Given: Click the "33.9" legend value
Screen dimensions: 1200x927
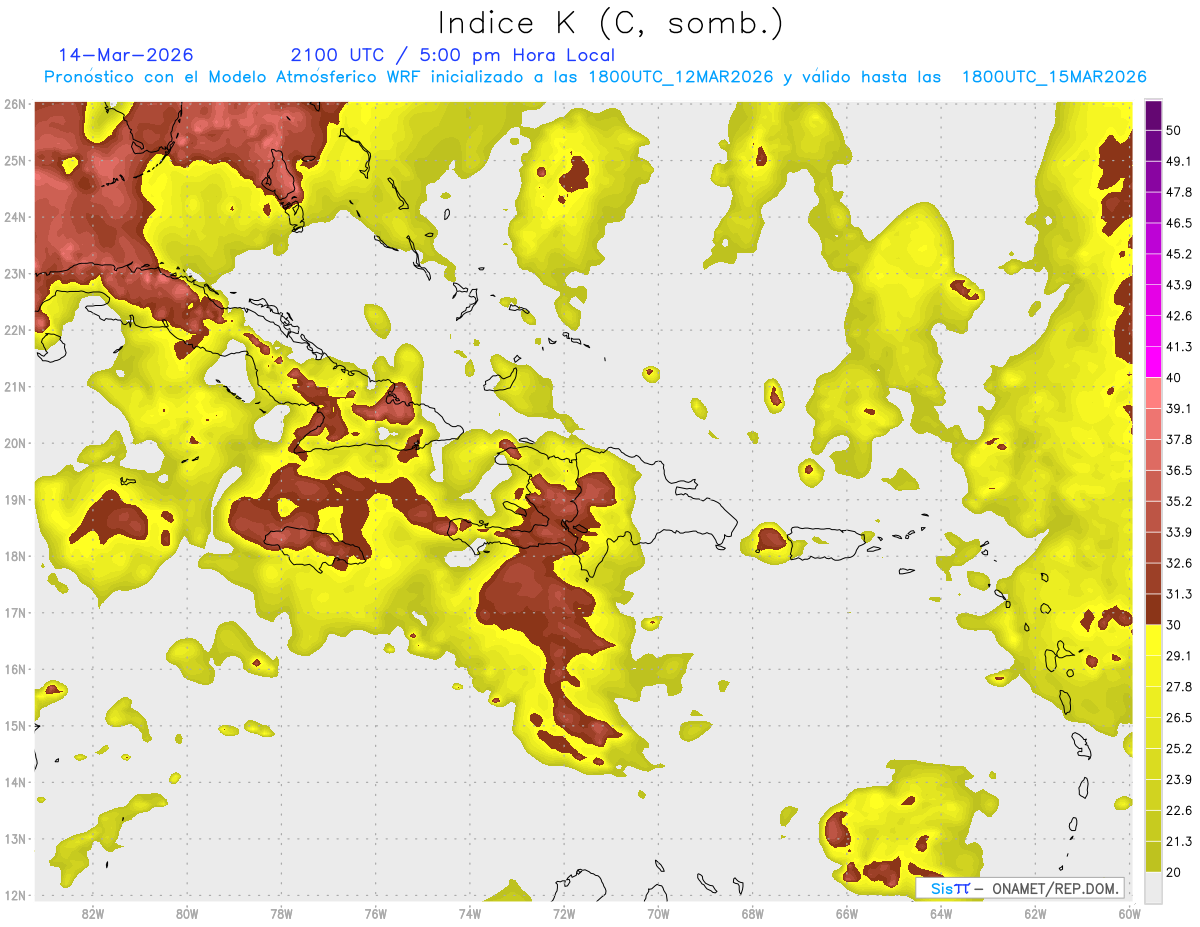Looking at the screenshot, I should 1179,532.
